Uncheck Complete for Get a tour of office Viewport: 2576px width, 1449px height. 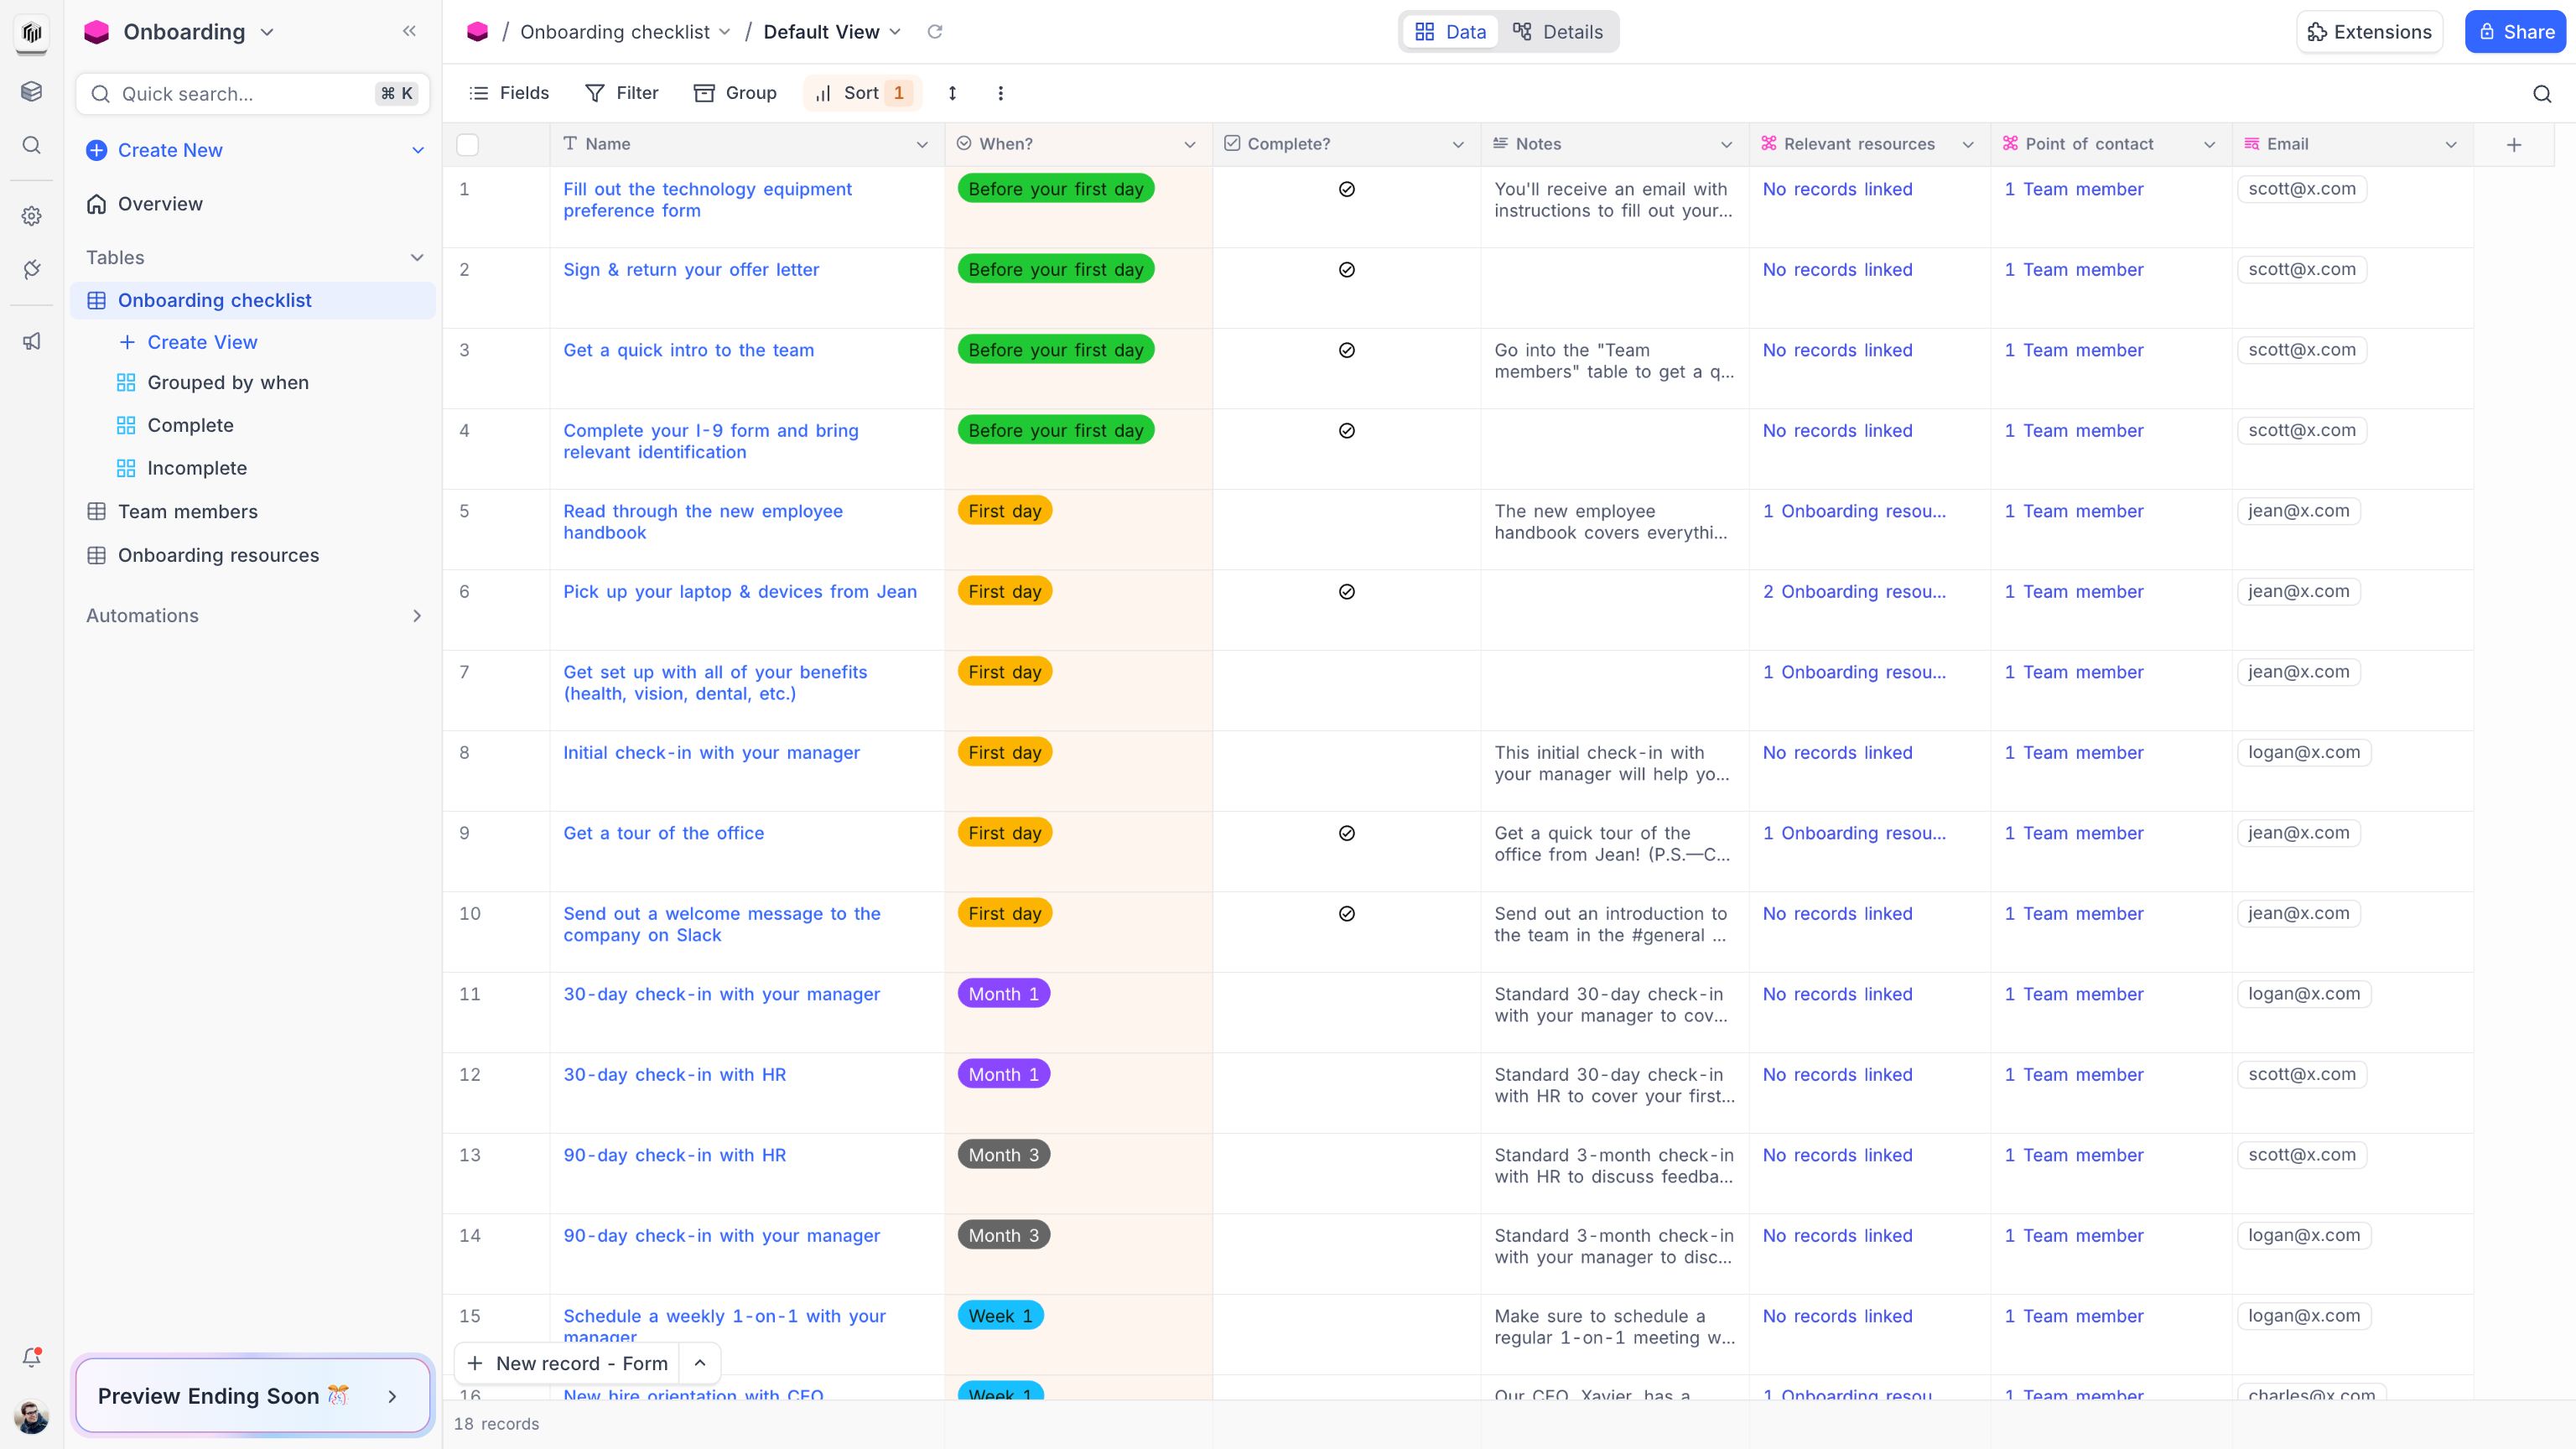click(1347, 833)
